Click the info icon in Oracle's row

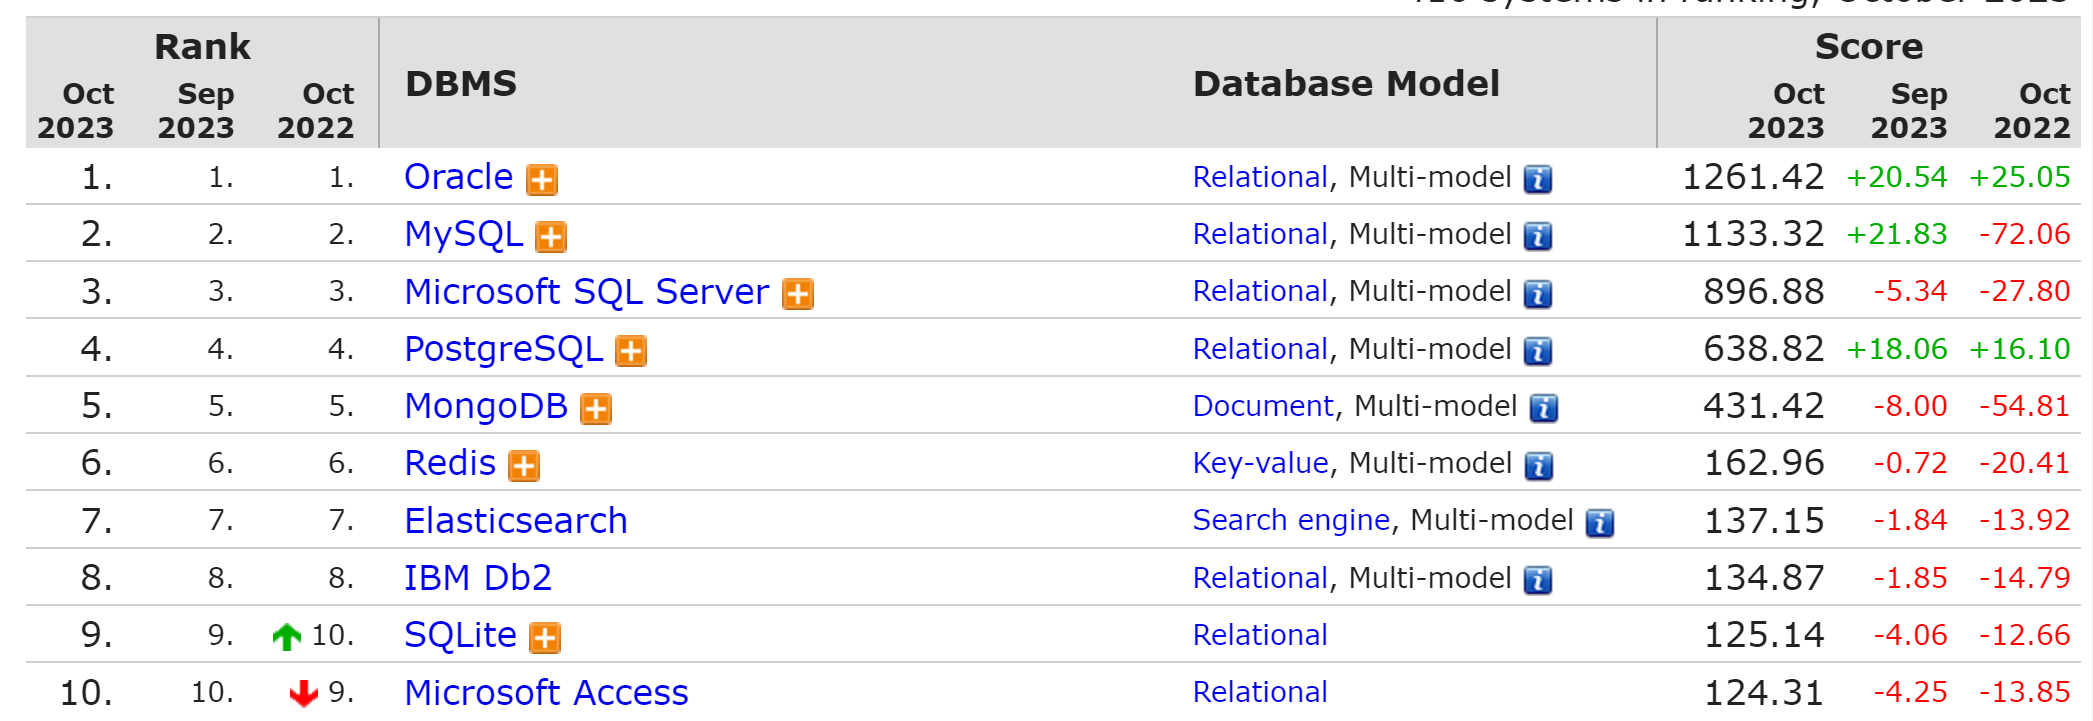(1537, 180)
